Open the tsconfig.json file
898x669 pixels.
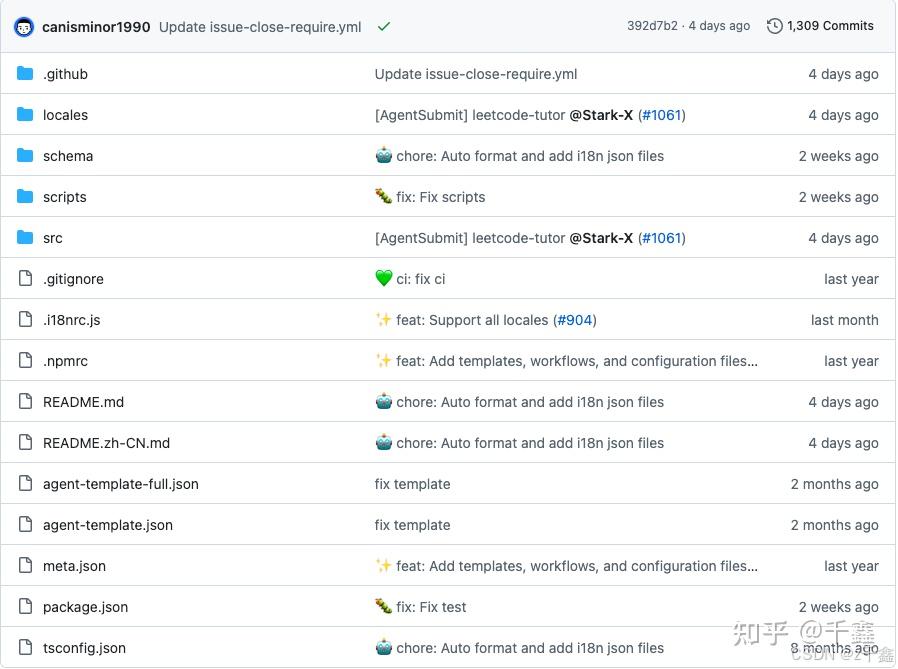[x=85, y=648]
